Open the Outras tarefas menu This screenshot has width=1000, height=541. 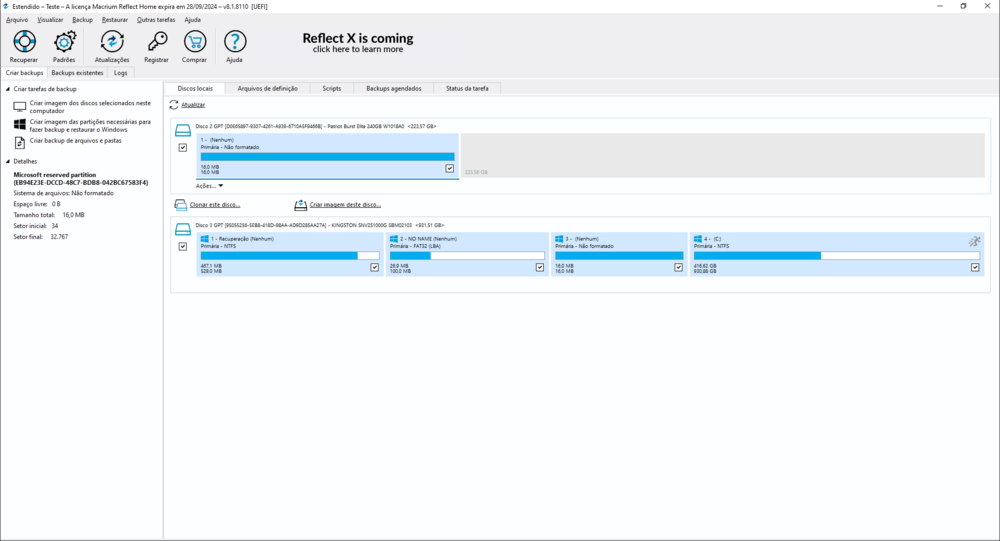click(155, 19)
